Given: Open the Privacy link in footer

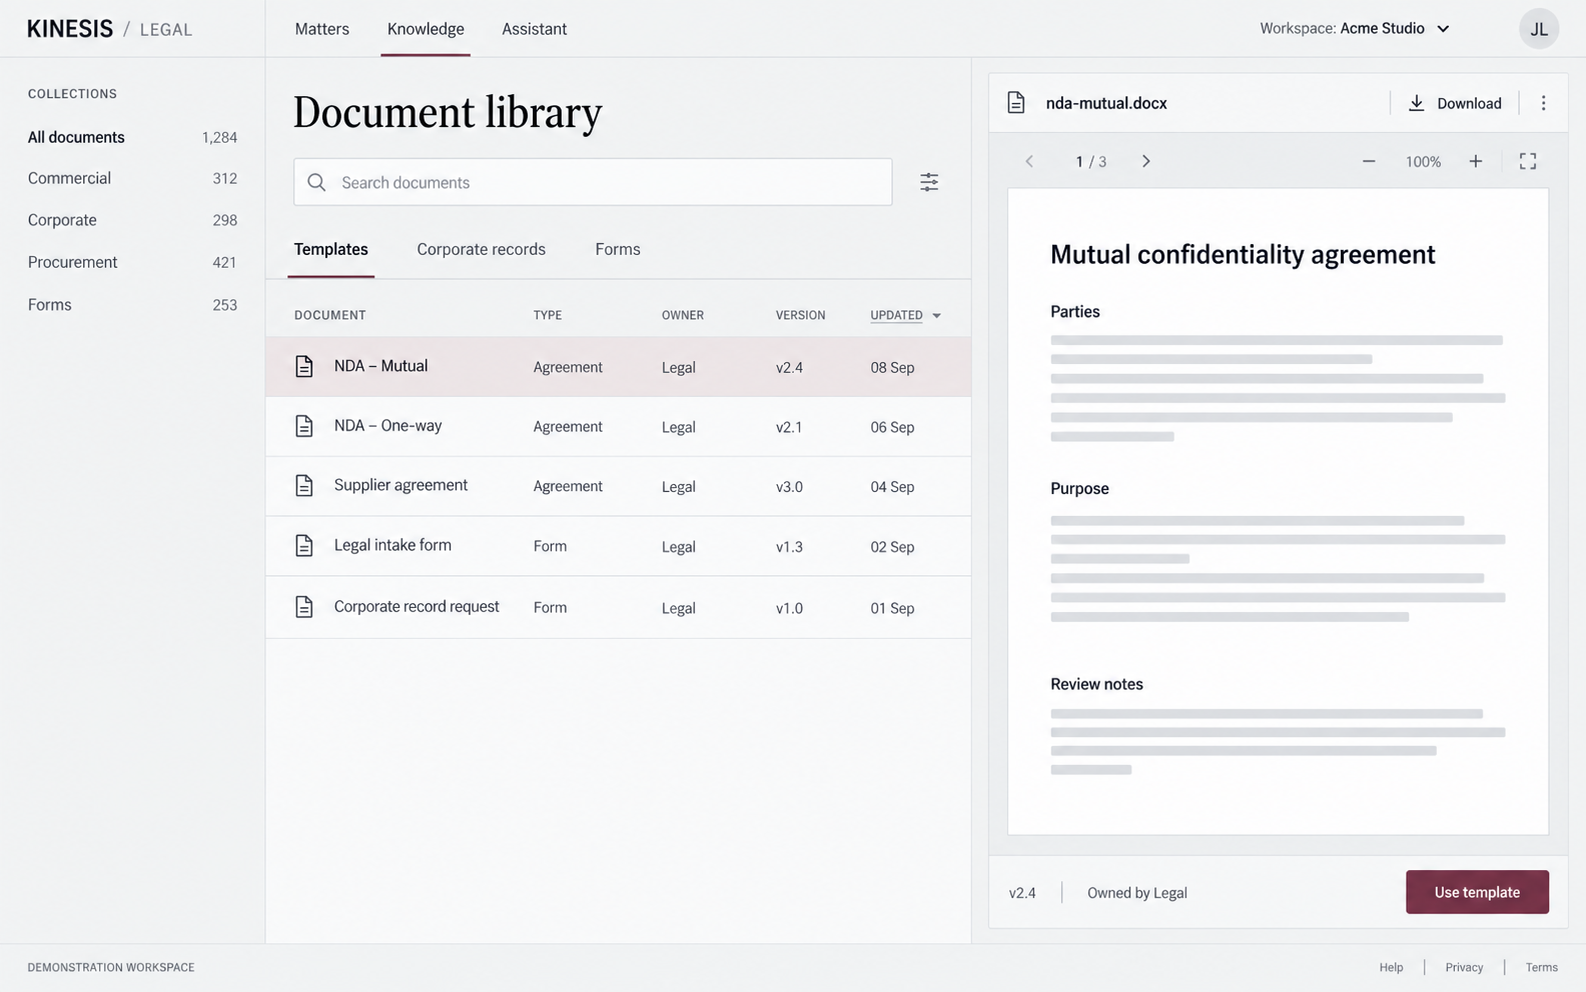Looking at the screenshot, I should pyautogui.click(x=1464, y=967).
